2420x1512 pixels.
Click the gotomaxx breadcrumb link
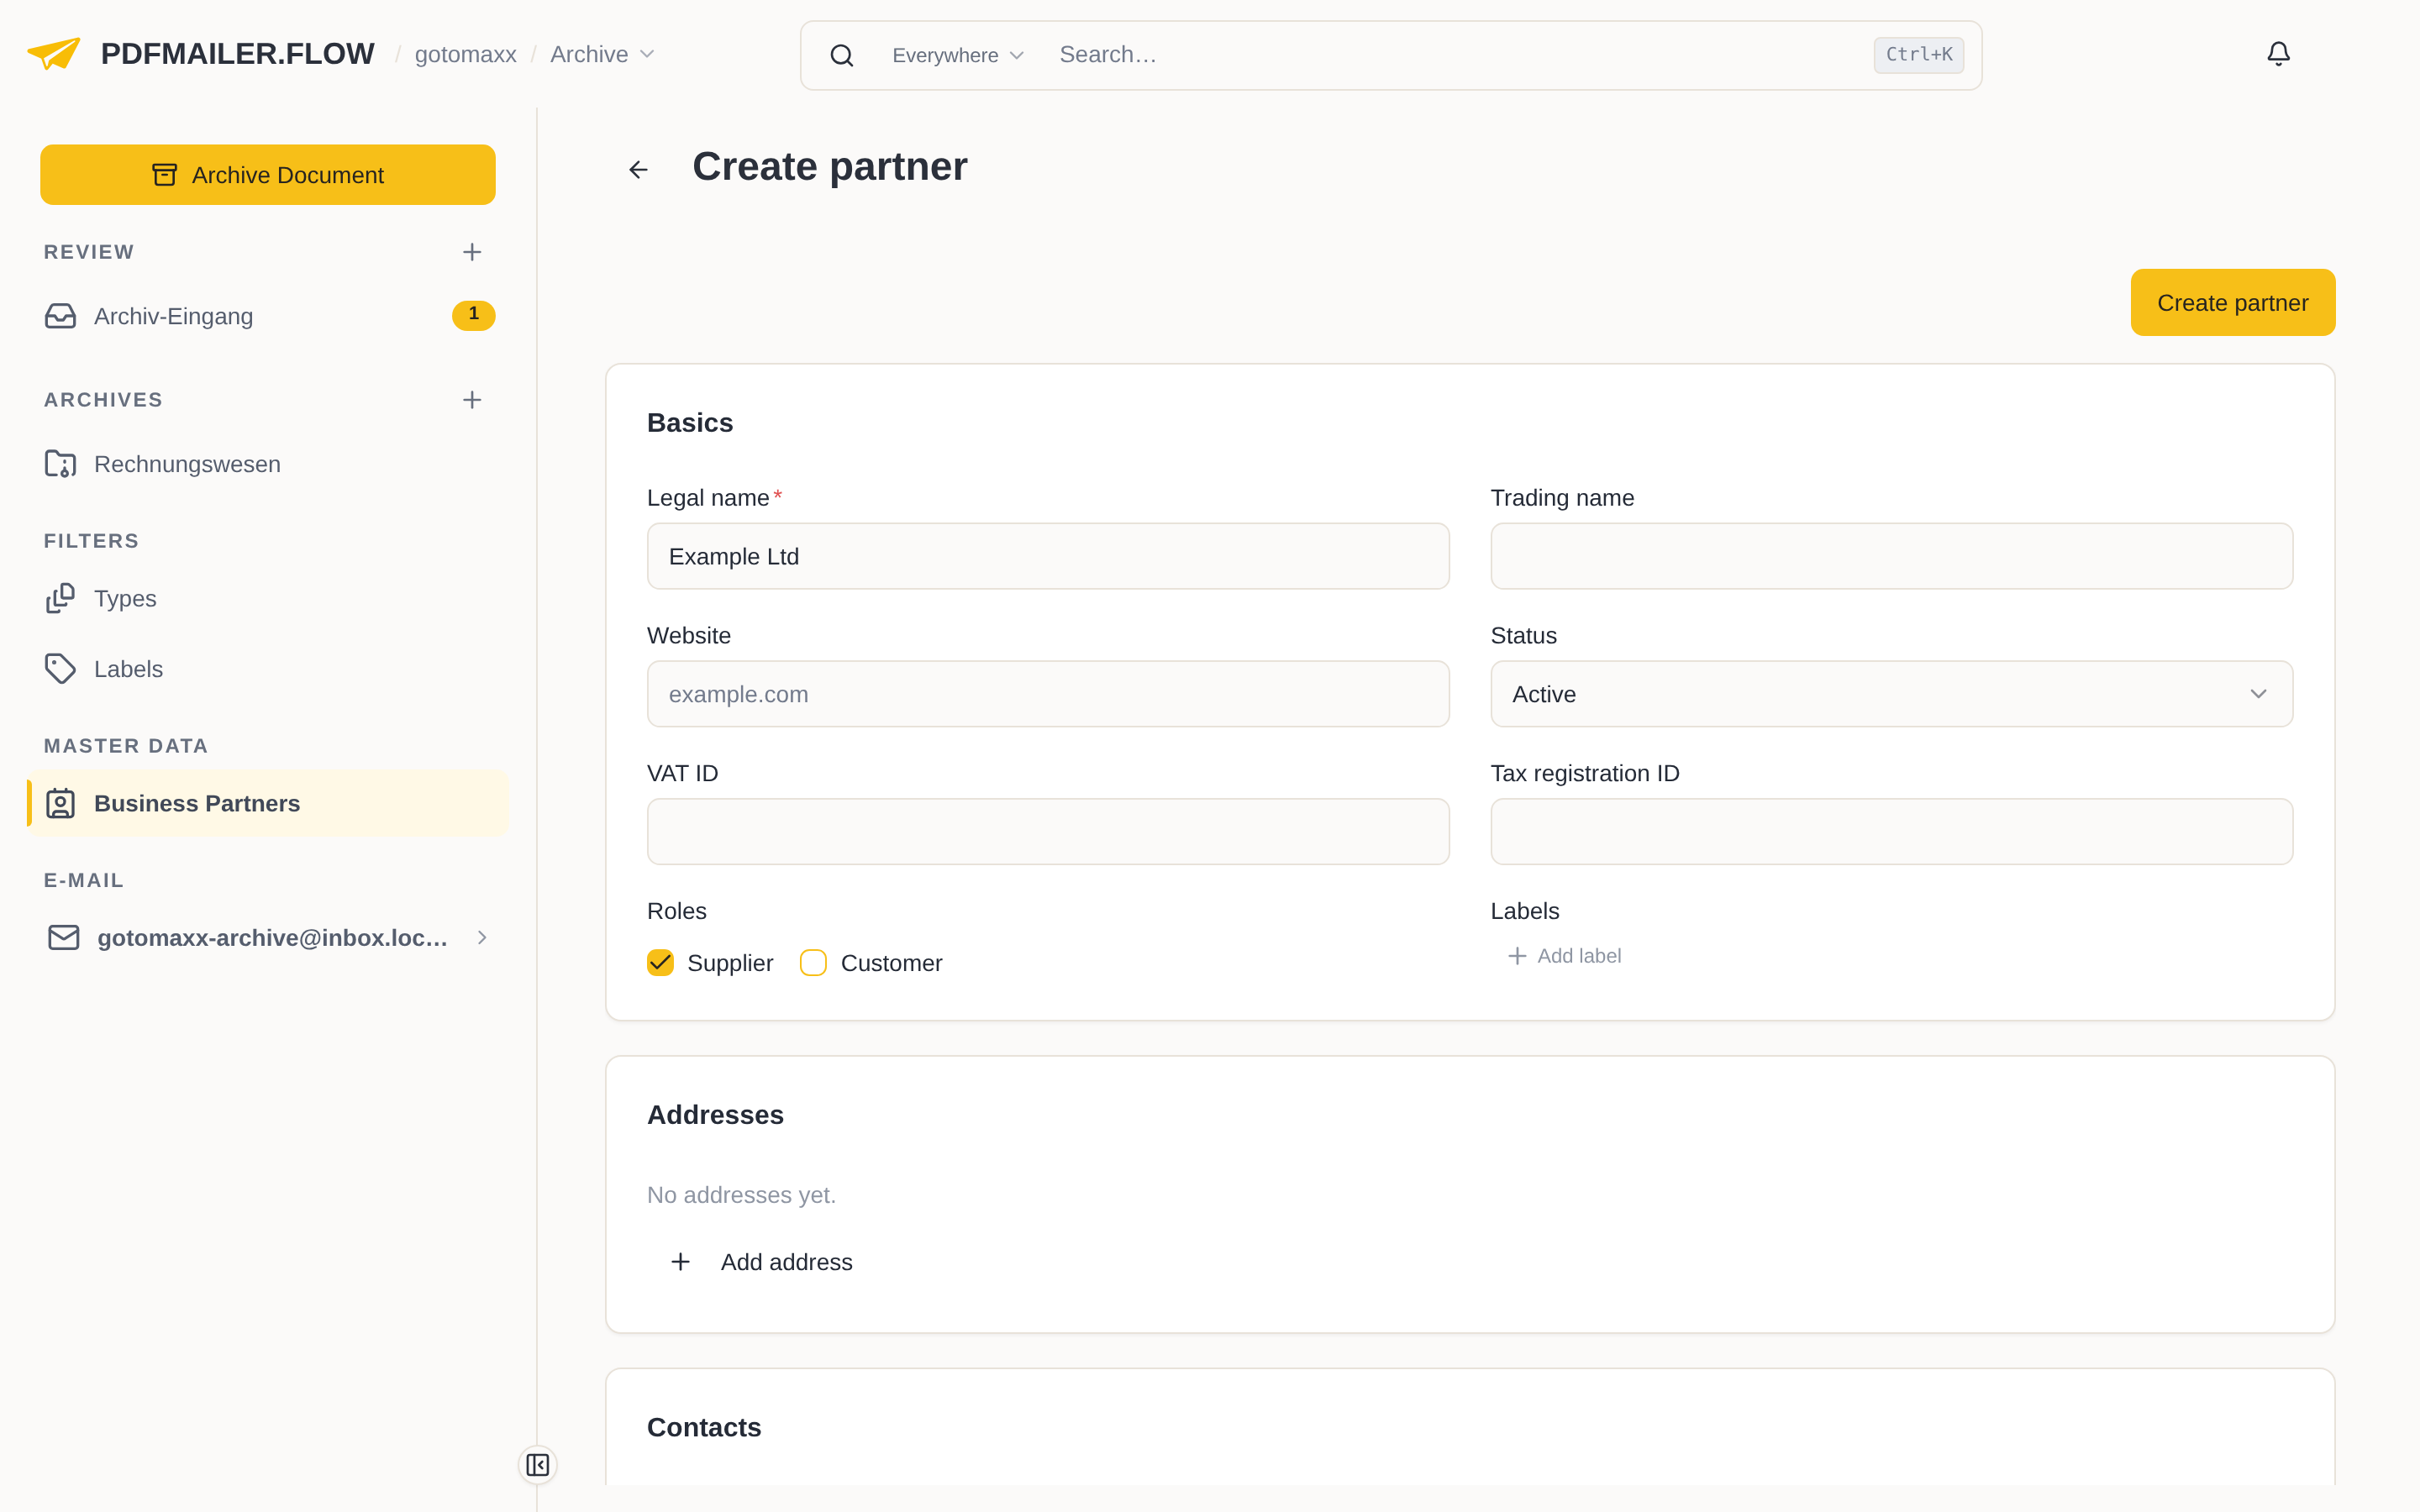tap(465, 54)
